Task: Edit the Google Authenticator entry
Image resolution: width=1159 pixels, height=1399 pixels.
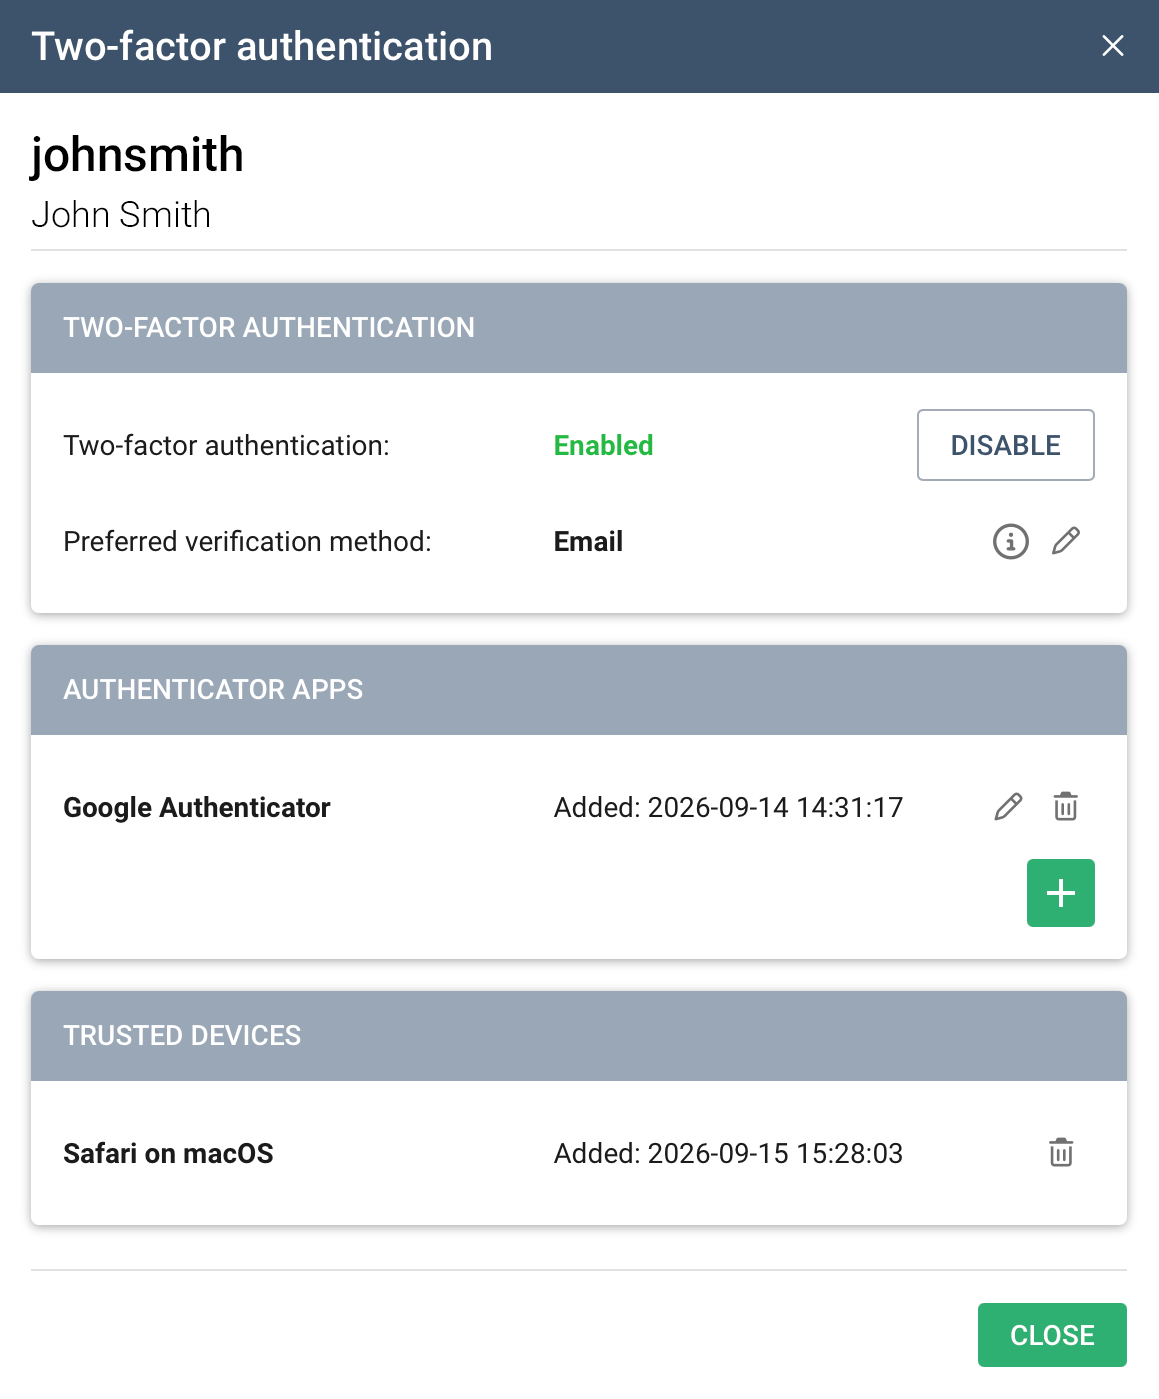Action: (x=1009, y=807)
